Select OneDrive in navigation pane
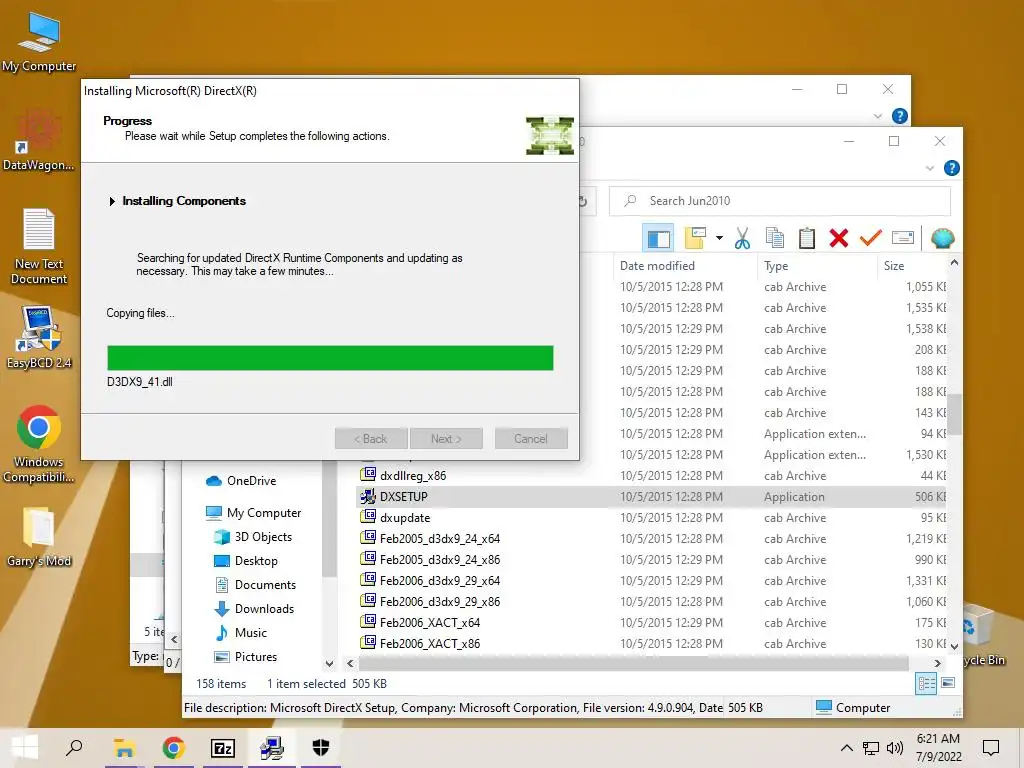 point(241,481)
